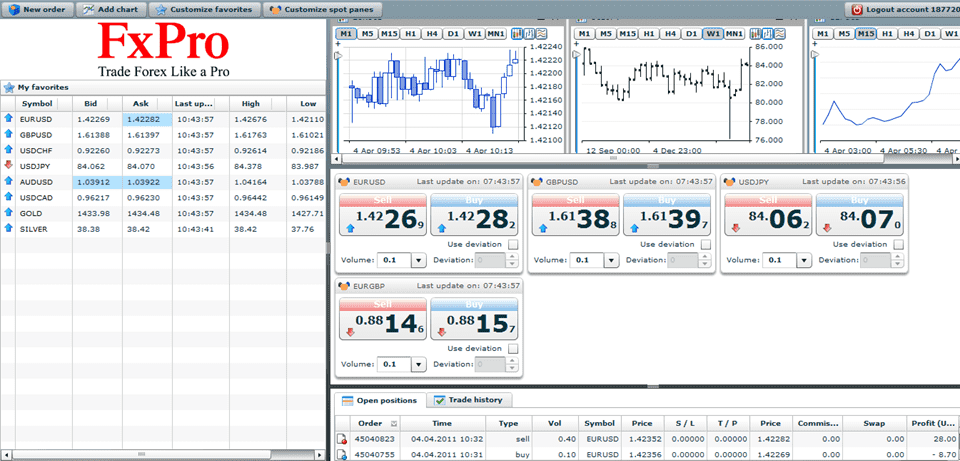Tick Use deviation checkbox in GBPUSD pane
This screenshot has width=960, height=461.
(706, 244)
